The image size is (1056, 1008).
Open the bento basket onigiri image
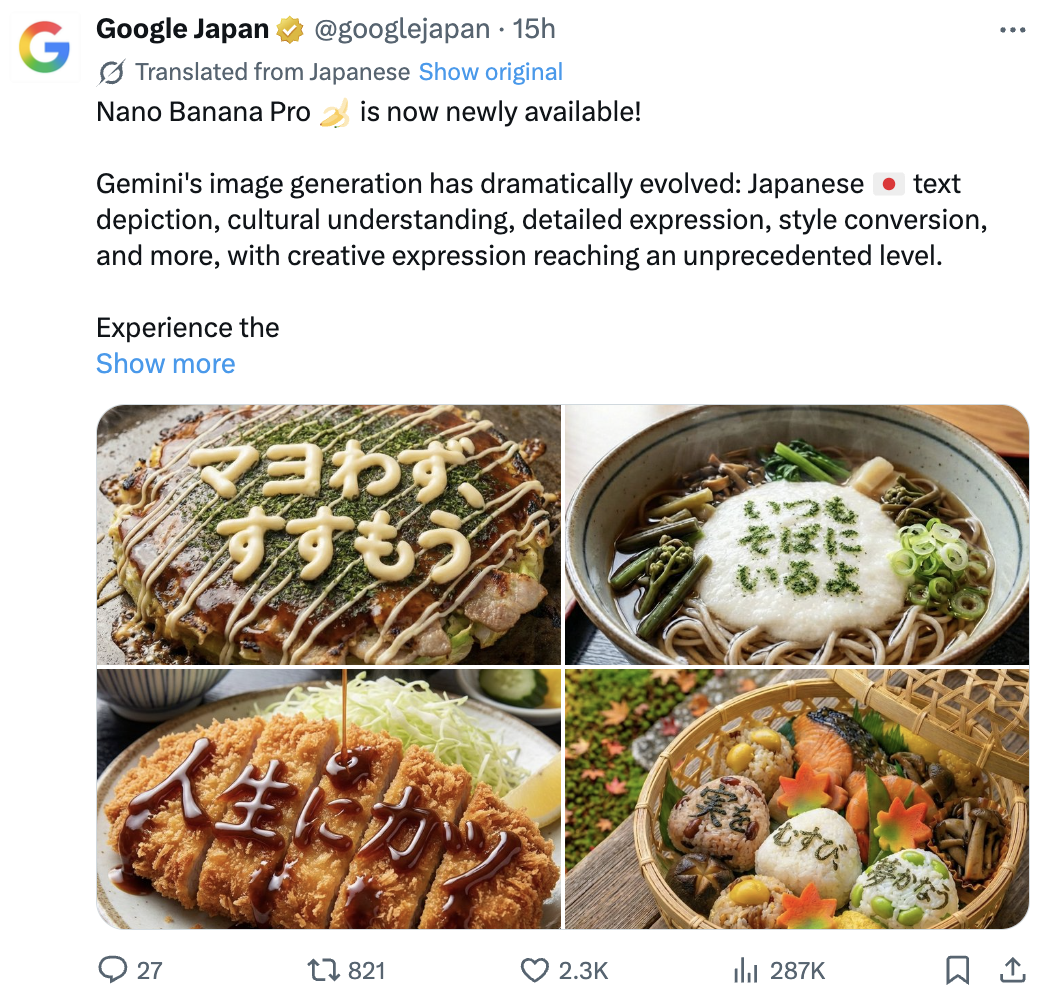click(797, 799)
